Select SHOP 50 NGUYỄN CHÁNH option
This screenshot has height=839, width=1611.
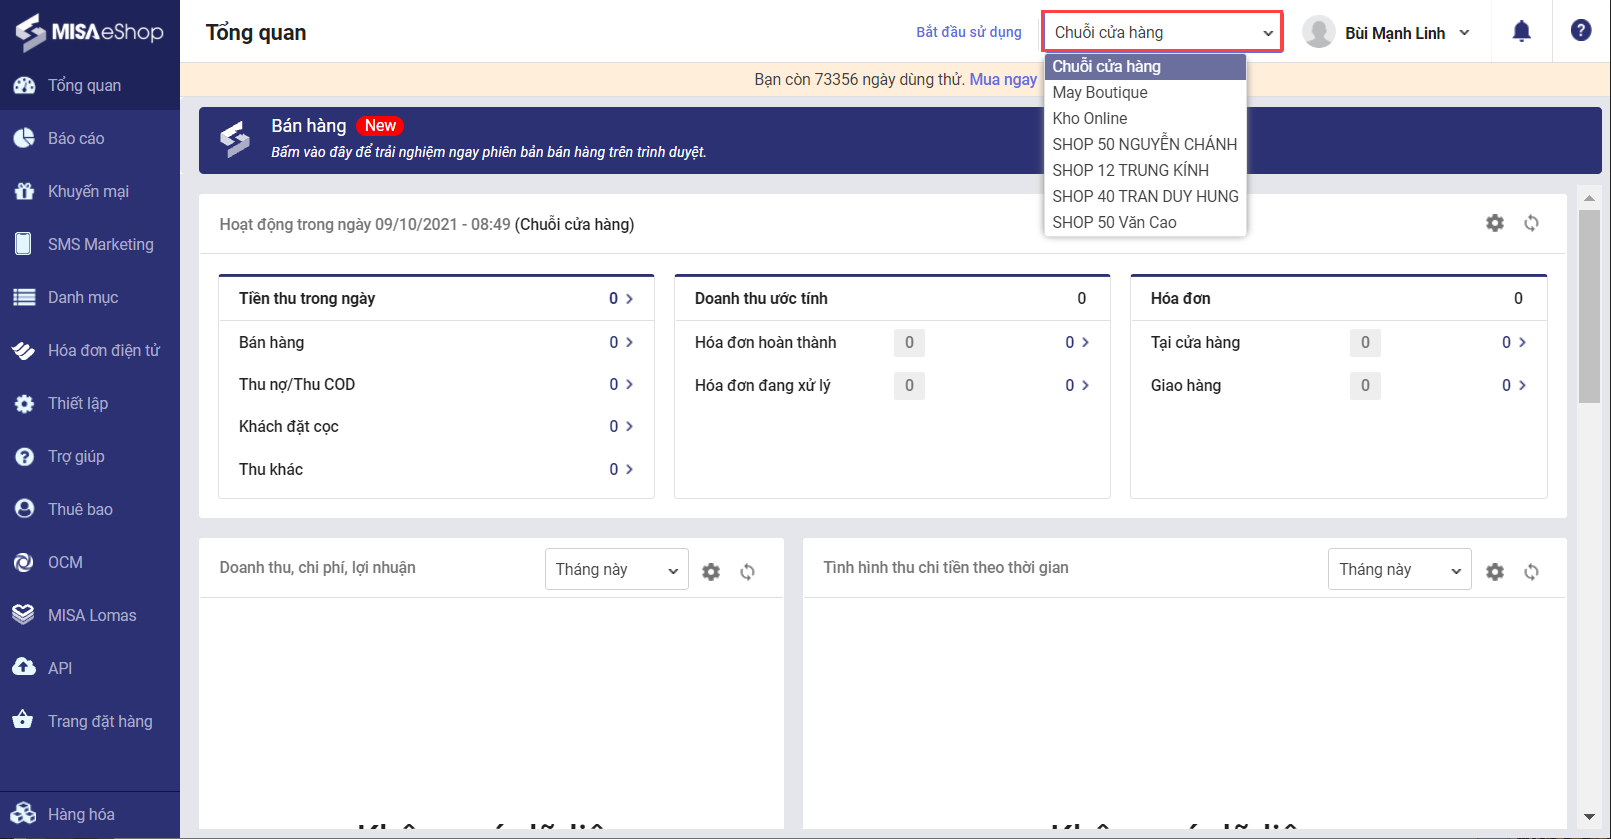pos(1145,144)
